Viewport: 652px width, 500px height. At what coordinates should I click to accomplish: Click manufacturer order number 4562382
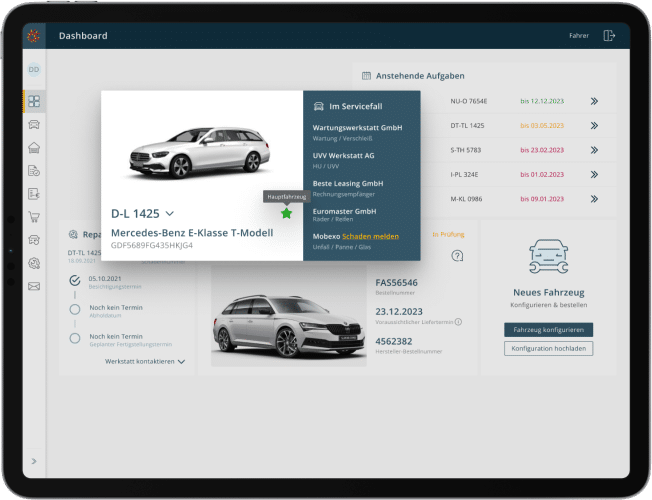pyautogui.click(x=394, y=342)
